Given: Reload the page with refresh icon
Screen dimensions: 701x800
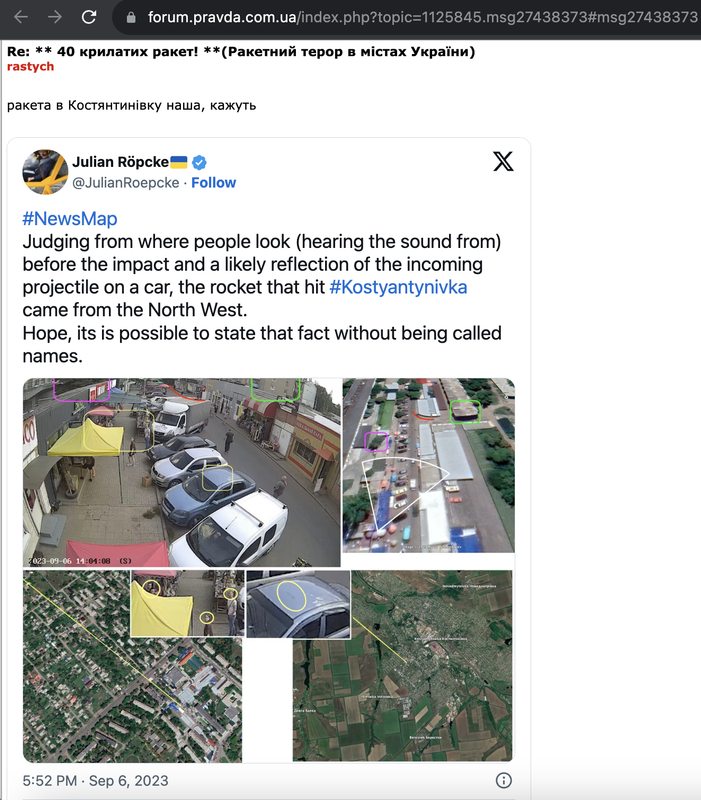Looking at the screenshot, I should [x=89, y=17].
